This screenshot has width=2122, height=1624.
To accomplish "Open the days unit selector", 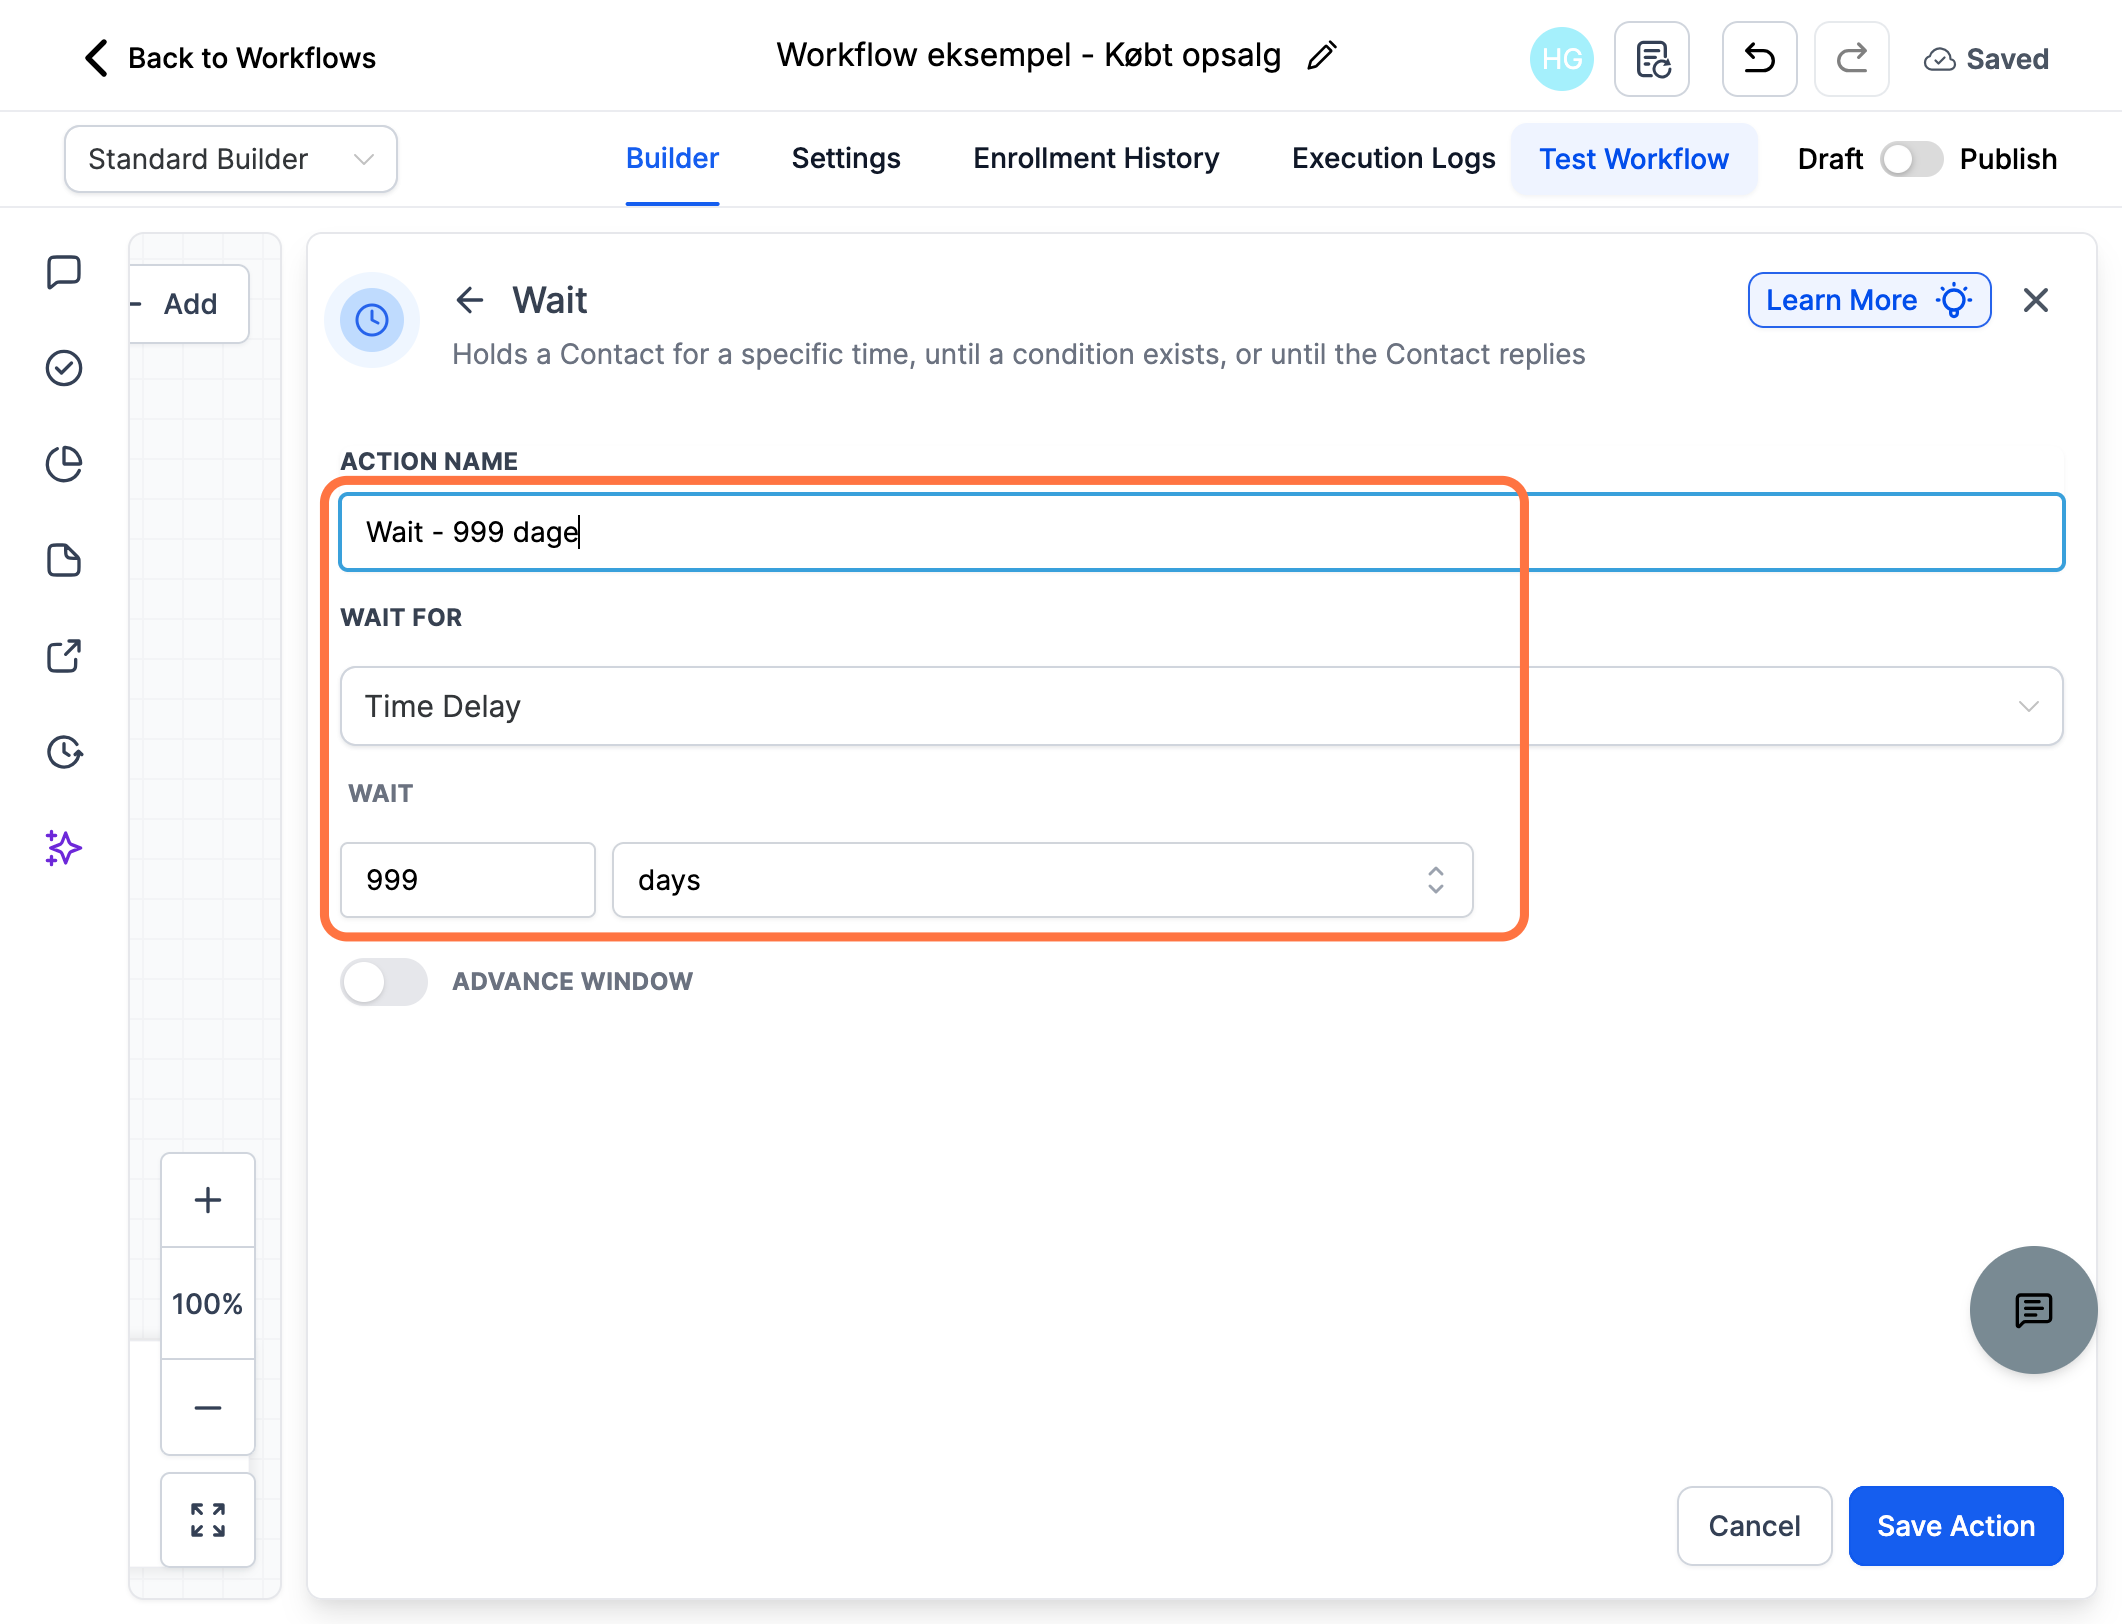I will [1042, 880].
